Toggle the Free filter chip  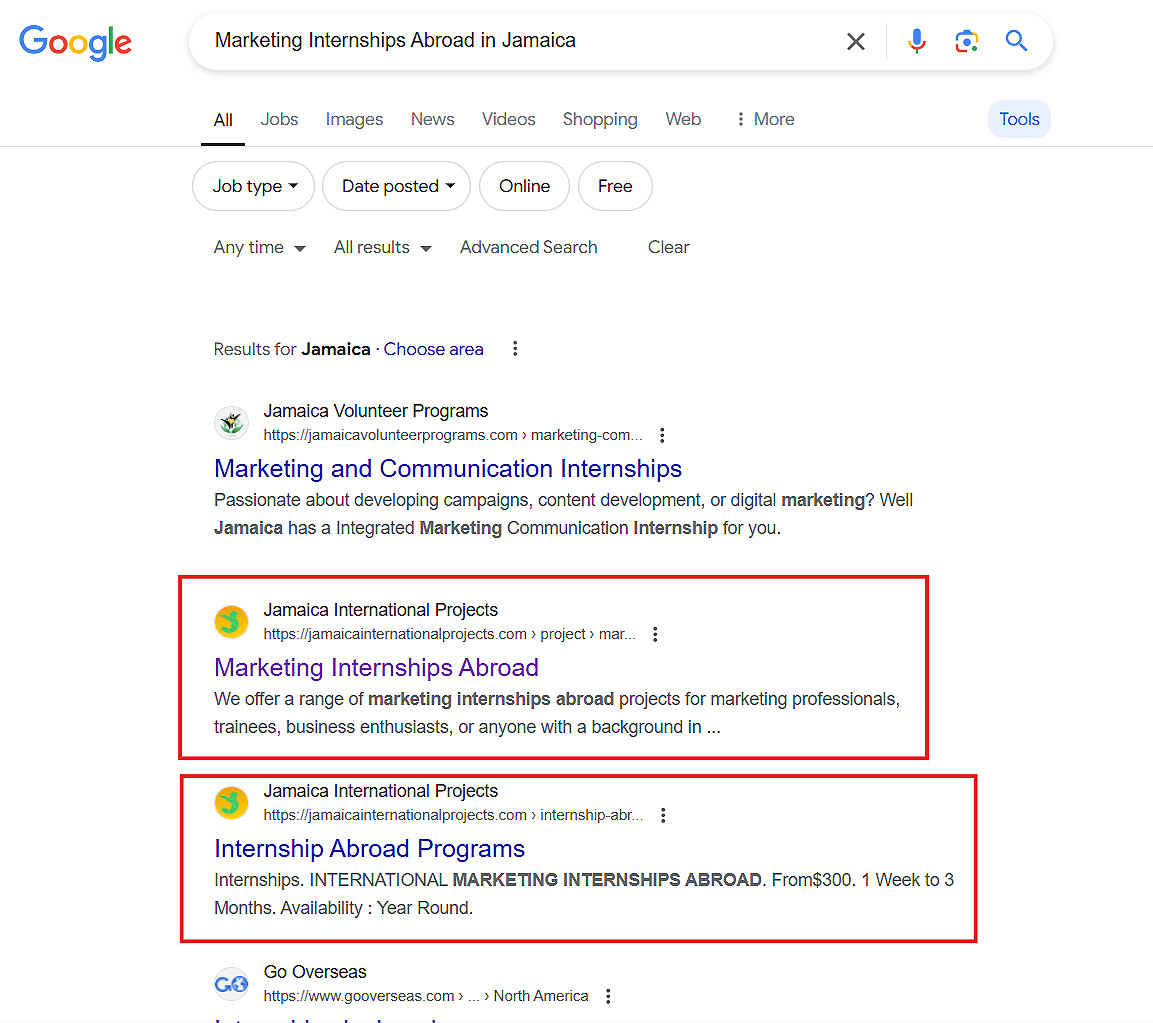pyautogui.click(x=615, y=186)
